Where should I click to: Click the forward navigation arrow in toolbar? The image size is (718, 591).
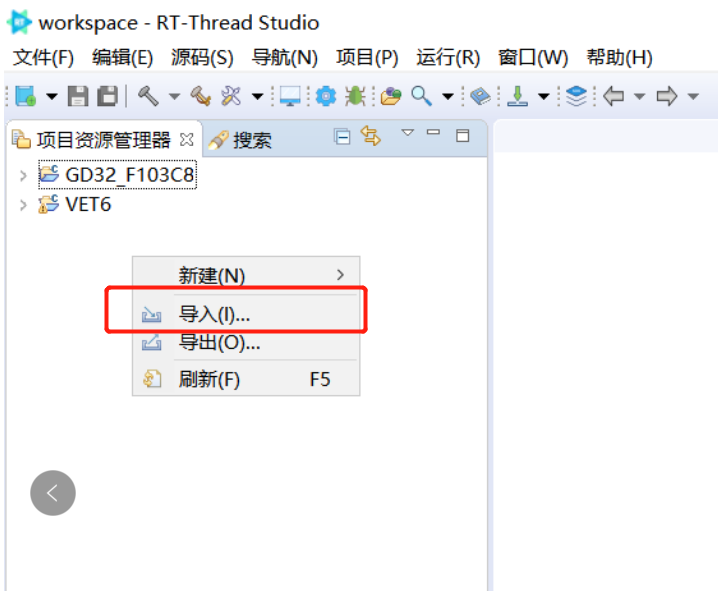pos(667,96)
